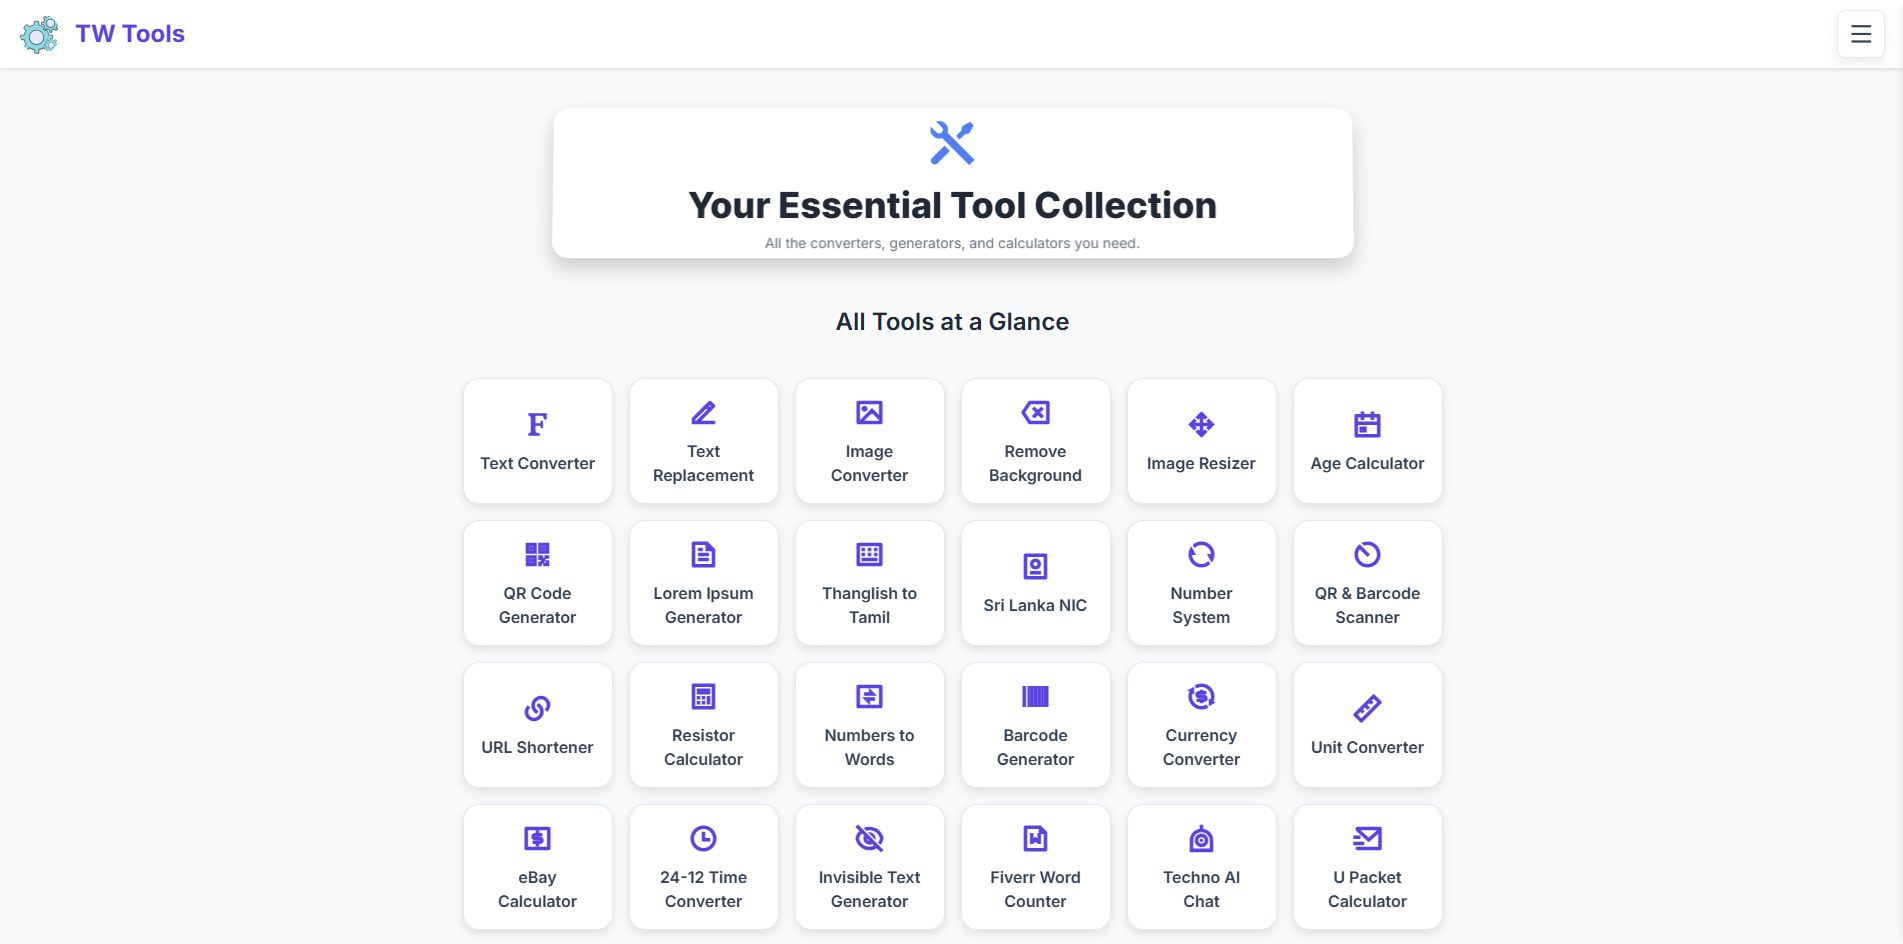Viewport: 1903px width, 944px height.
Task: Open the Image Converter tool
Action: tap(869, 441)
